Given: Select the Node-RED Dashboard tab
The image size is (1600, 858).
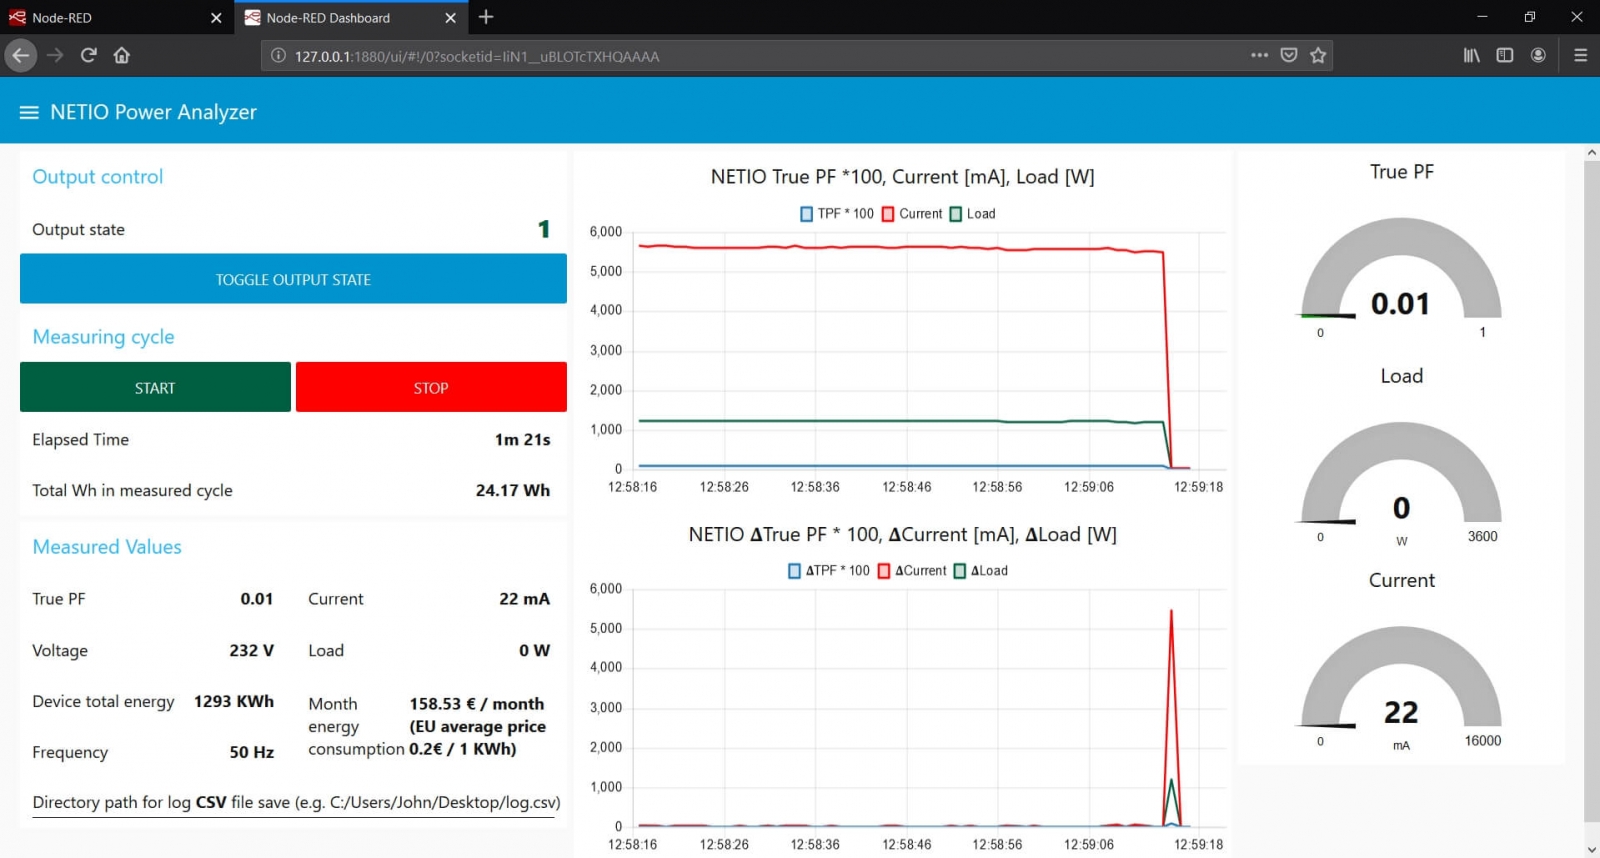Looking at the screenshot, I should pos(351,18).
